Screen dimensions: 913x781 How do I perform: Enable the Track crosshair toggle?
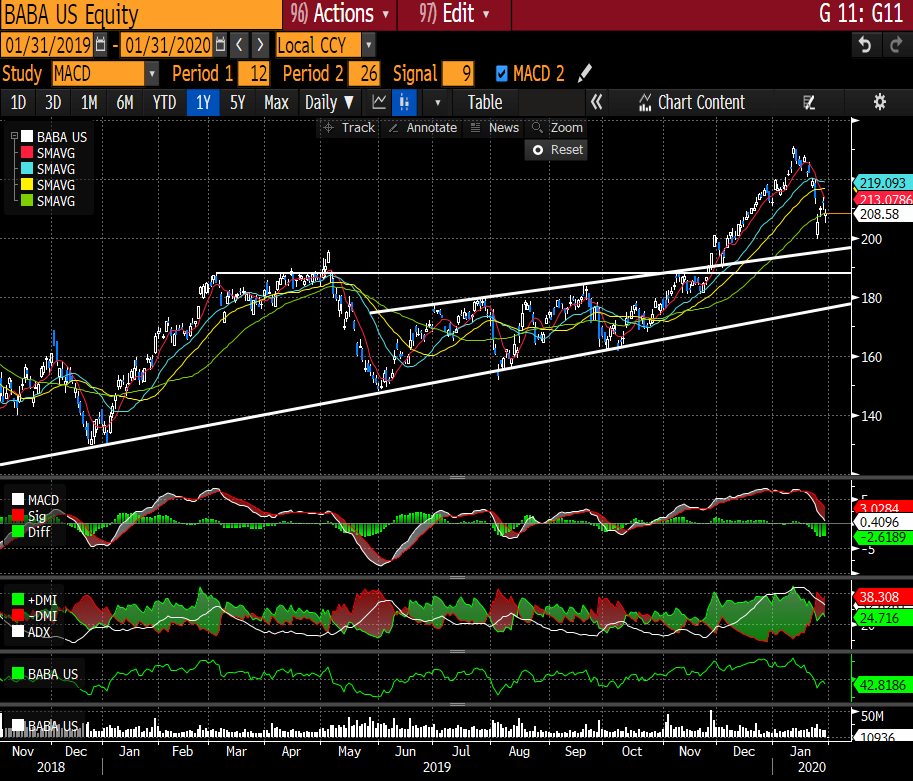[348, 128]
